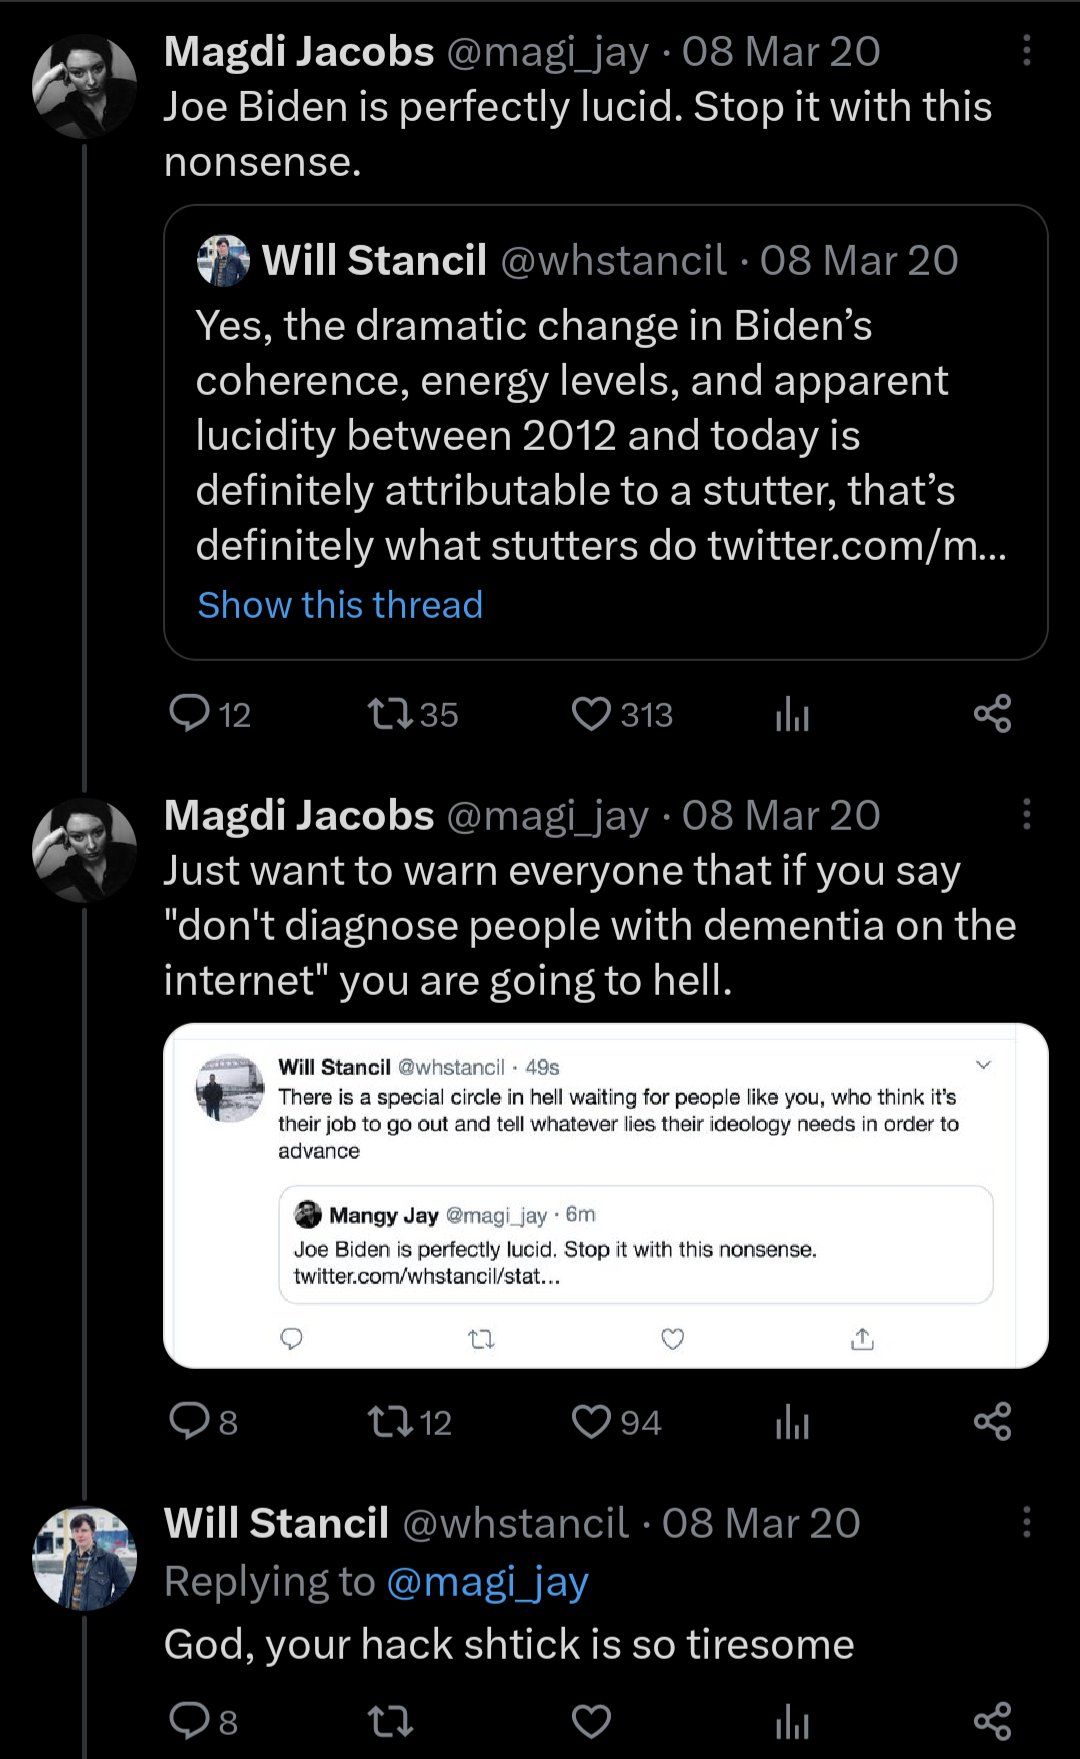The width and height of the screenshot is (1080, 1759).
Task: Share the first Magdi Jacobs tweet
Action: point(992,714)
